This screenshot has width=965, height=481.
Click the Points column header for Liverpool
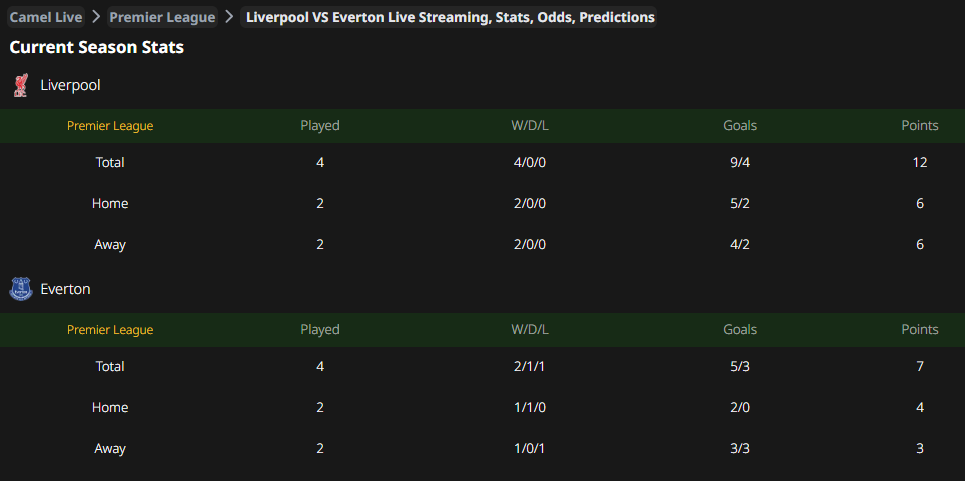pyautogui.click(x=919, y=125)
